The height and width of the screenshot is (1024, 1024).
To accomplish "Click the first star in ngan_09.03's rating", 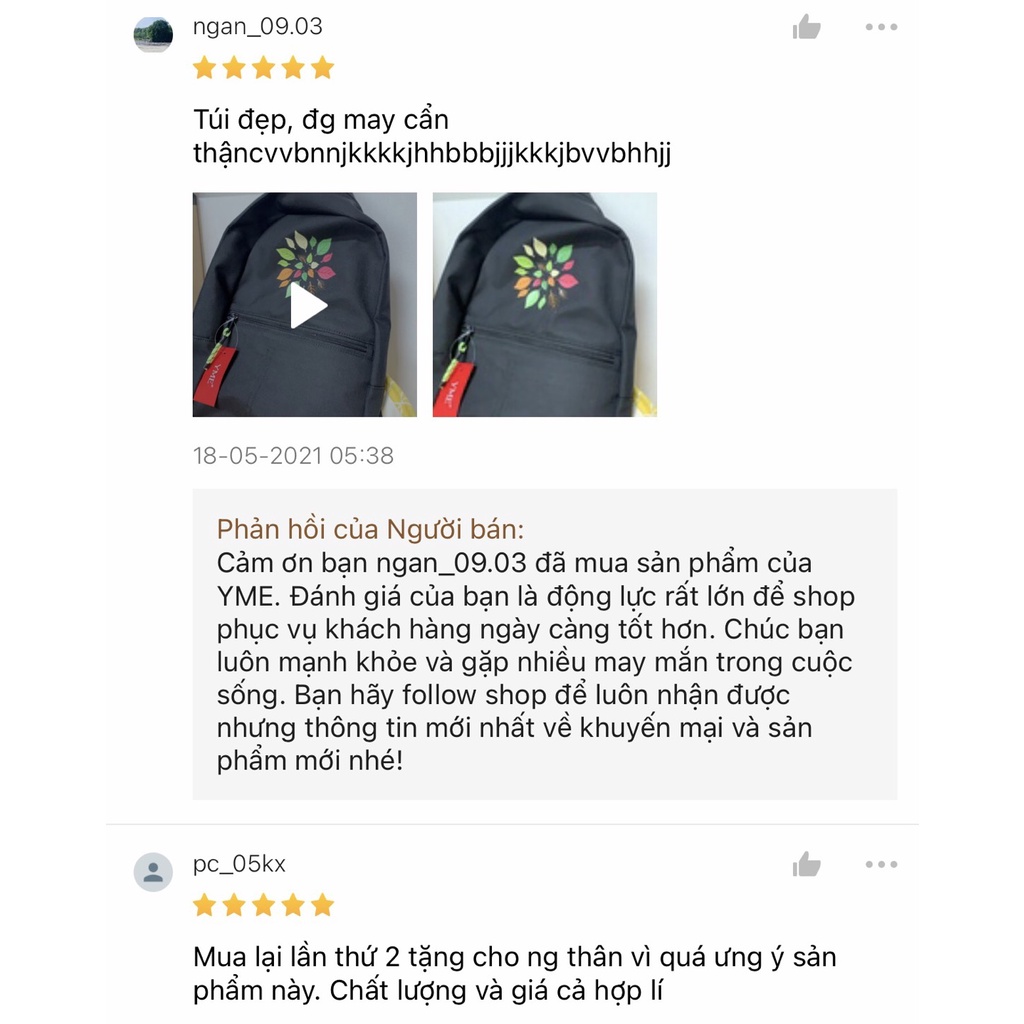I will [x=204, y=68].
